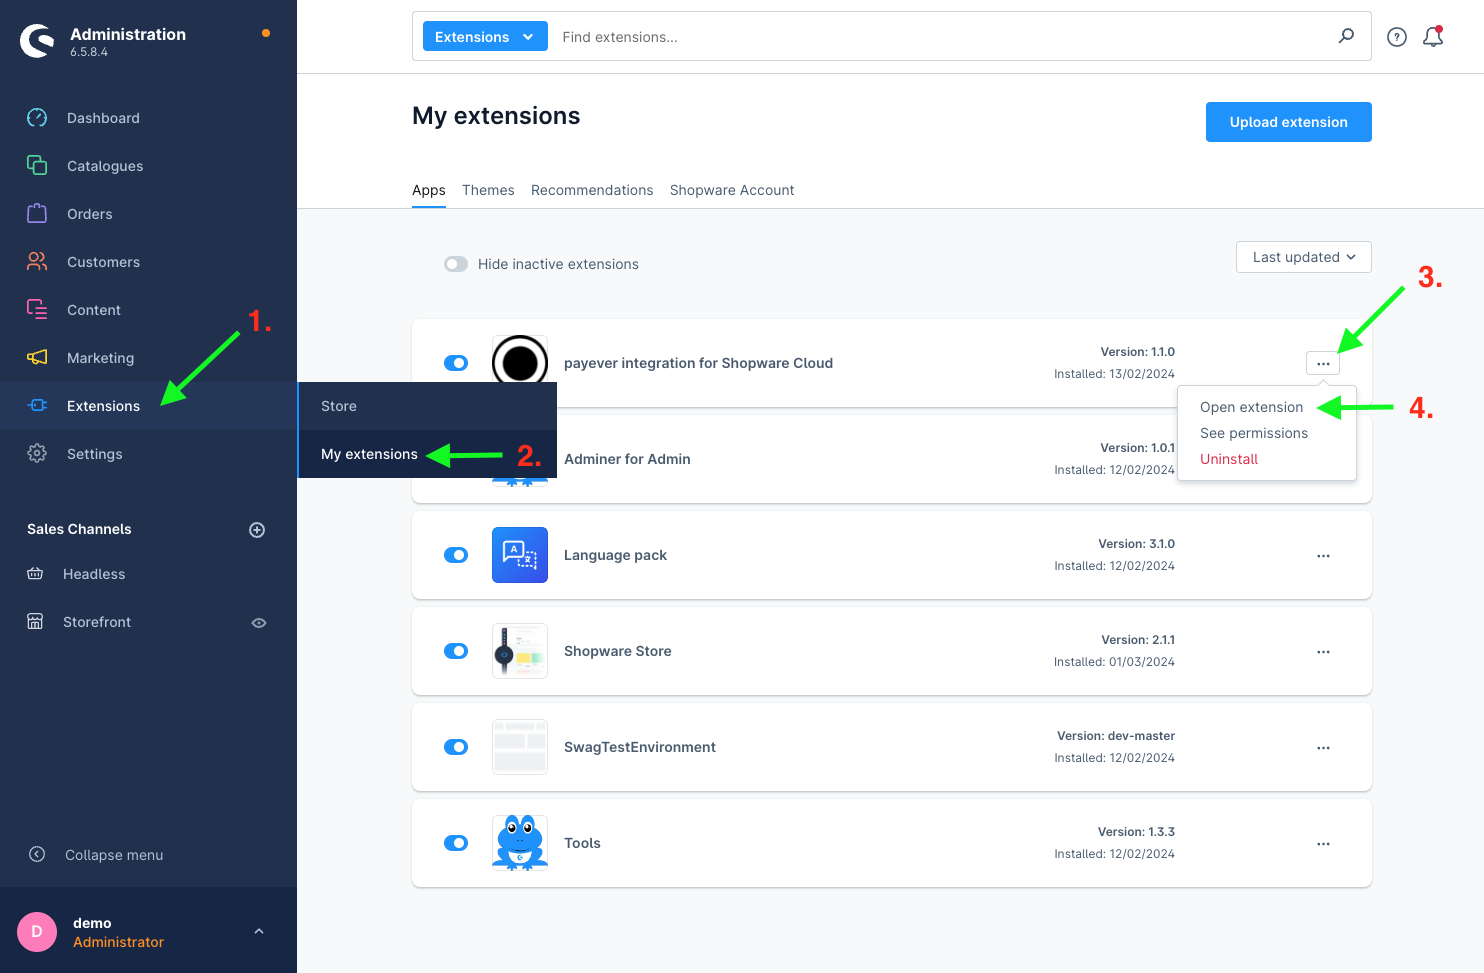
Task: Click Collapse menu text
Action: 114,855
